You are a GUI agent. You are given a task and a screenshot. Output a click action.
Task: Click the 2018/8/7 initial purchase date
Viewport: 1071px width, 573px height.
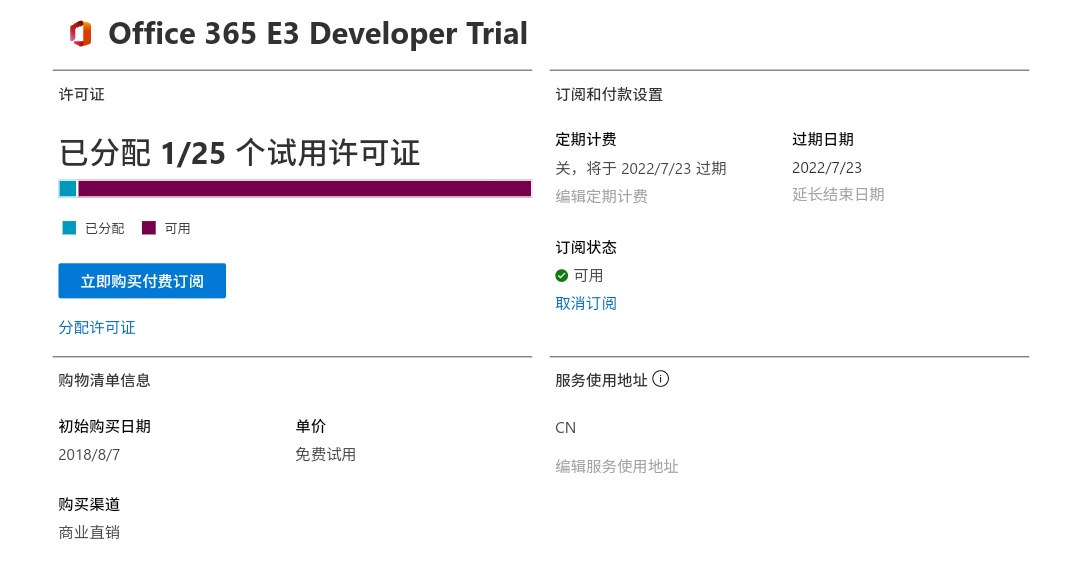(89, 455)
